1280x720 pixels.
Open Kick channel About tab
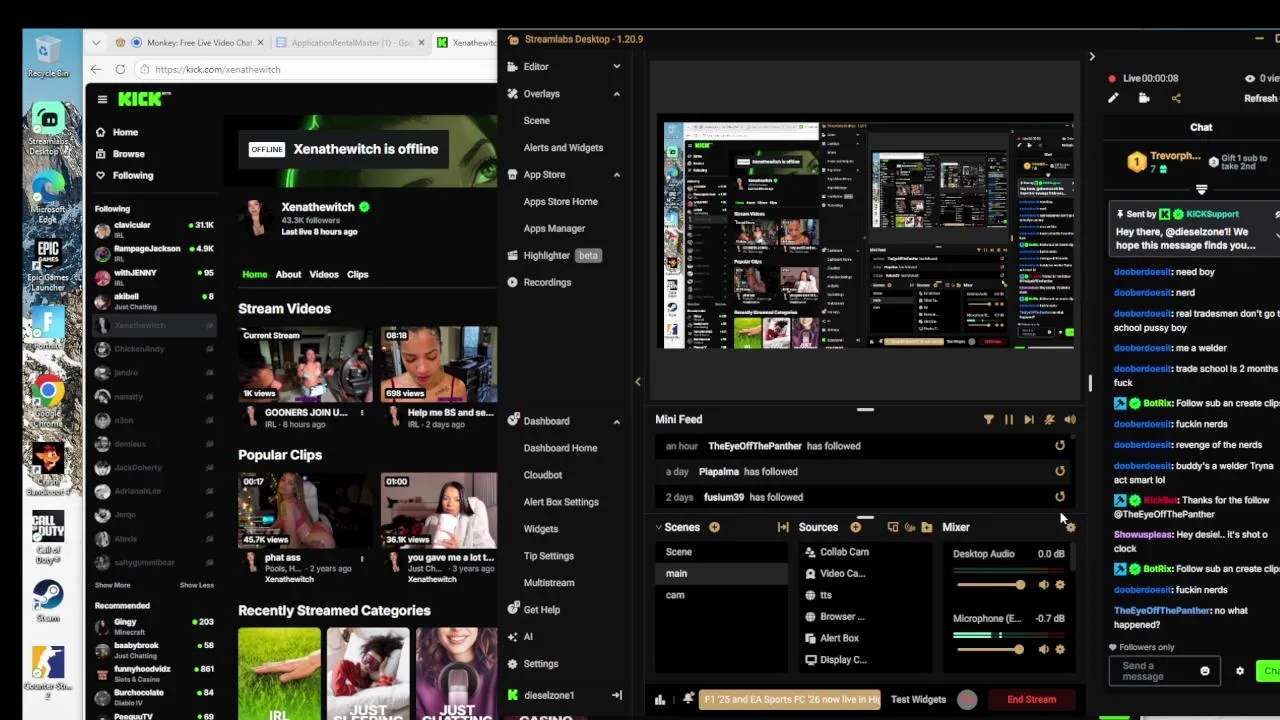click(x=288, y=274)
